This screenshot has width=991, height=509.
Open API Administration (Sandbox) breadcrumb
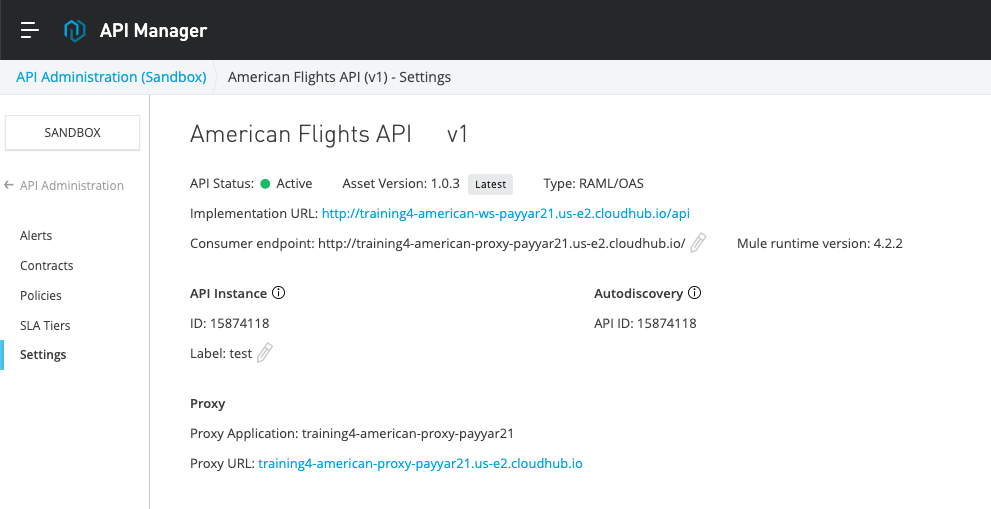click(x=111, y=77)
